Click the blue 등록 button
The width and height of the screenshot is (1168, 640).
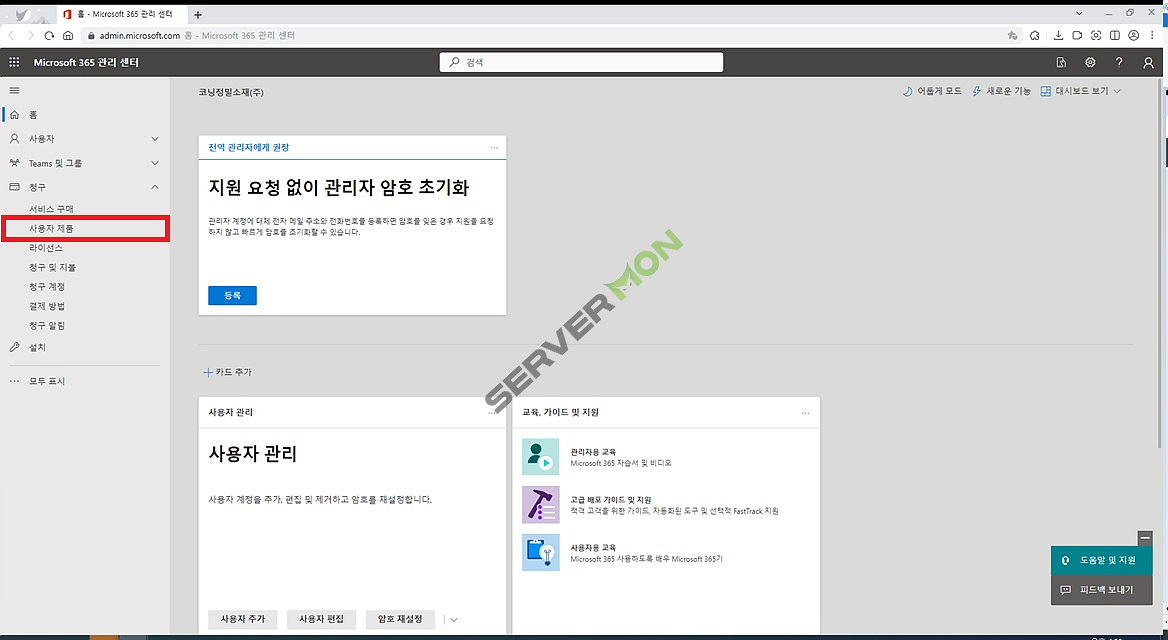(232, 295)
